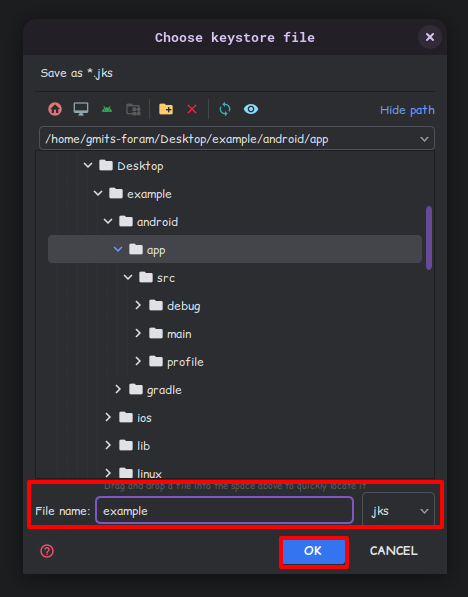Expand the gradle folder
Viewport: 468px width, 597px height.
118,389
